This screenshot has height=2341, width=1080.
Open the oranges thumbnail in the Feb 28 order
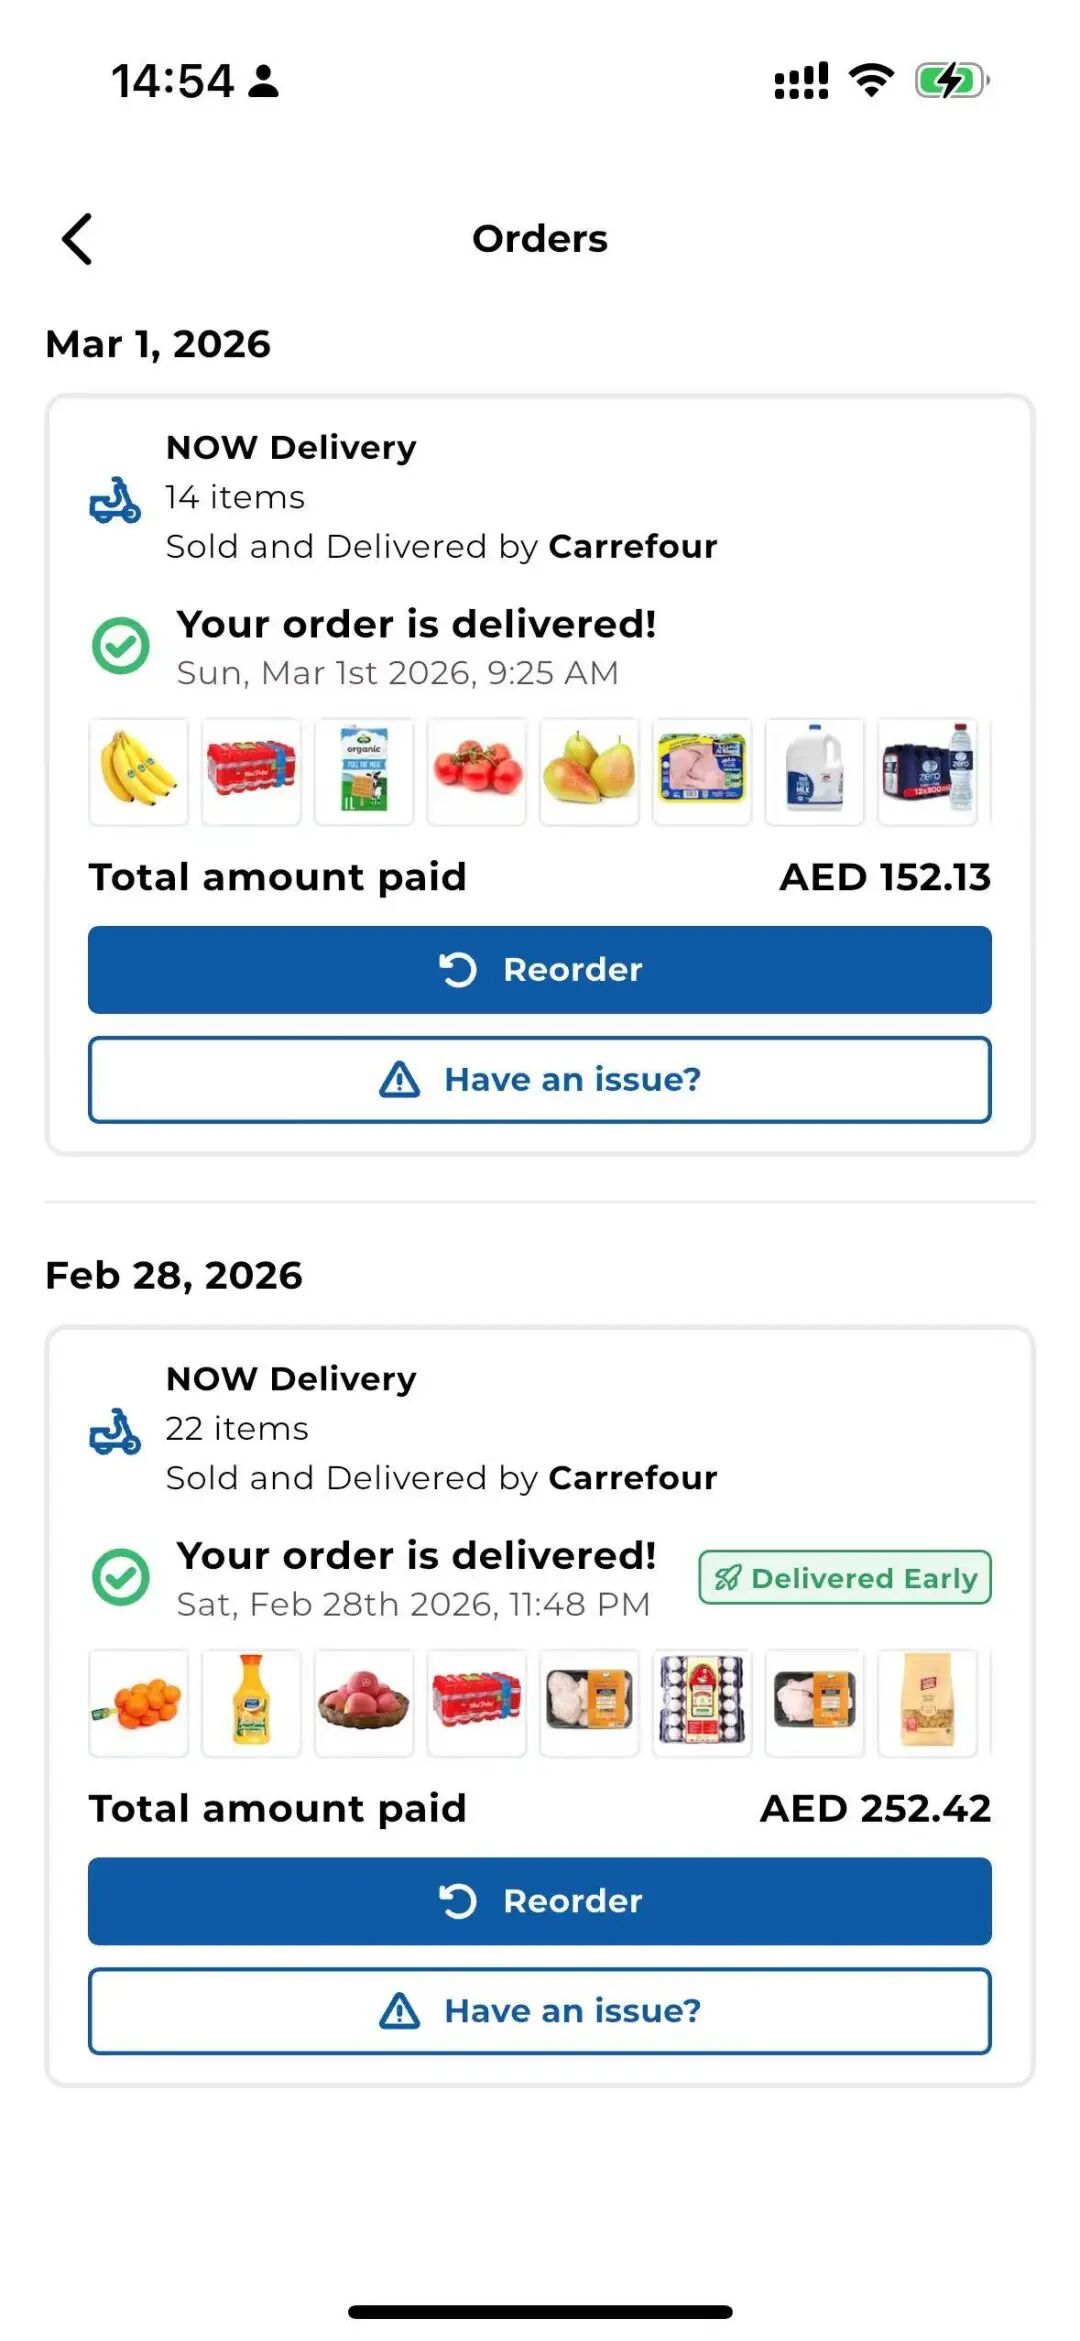(139, 1703)
